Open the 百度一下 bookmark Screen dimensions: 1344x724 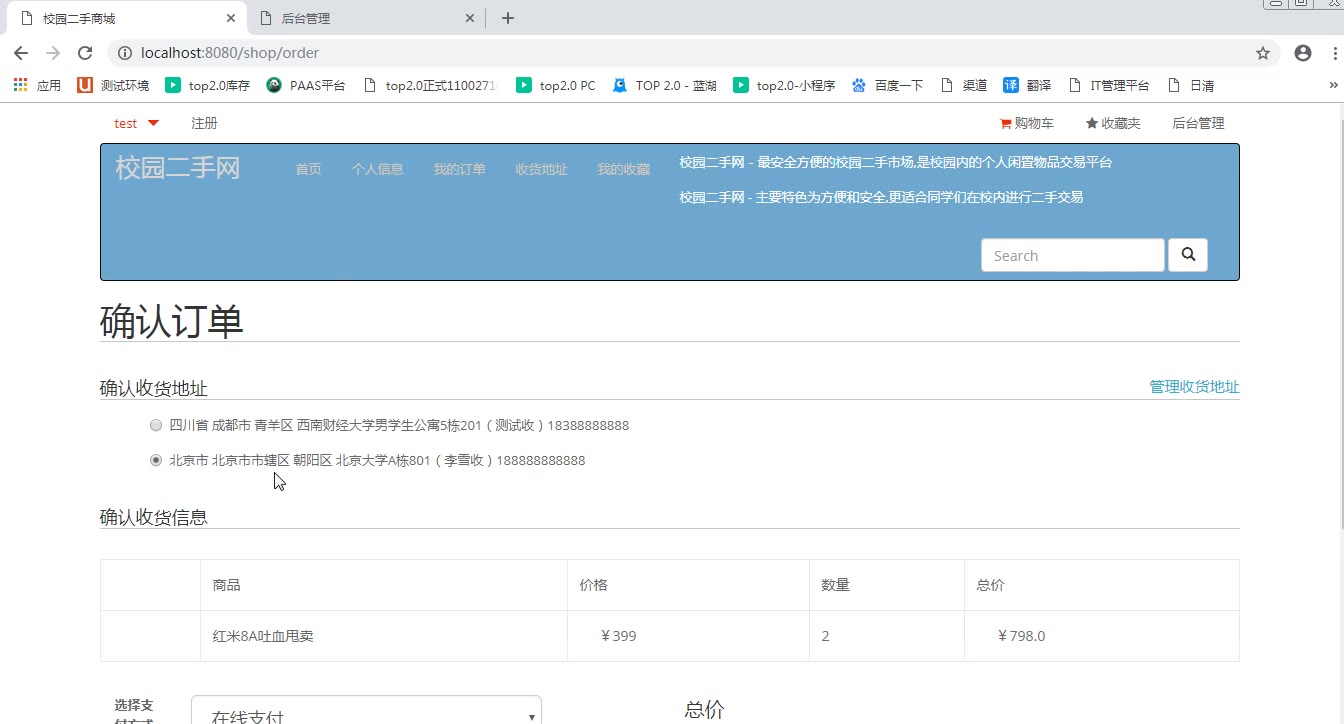pos(887,86)
